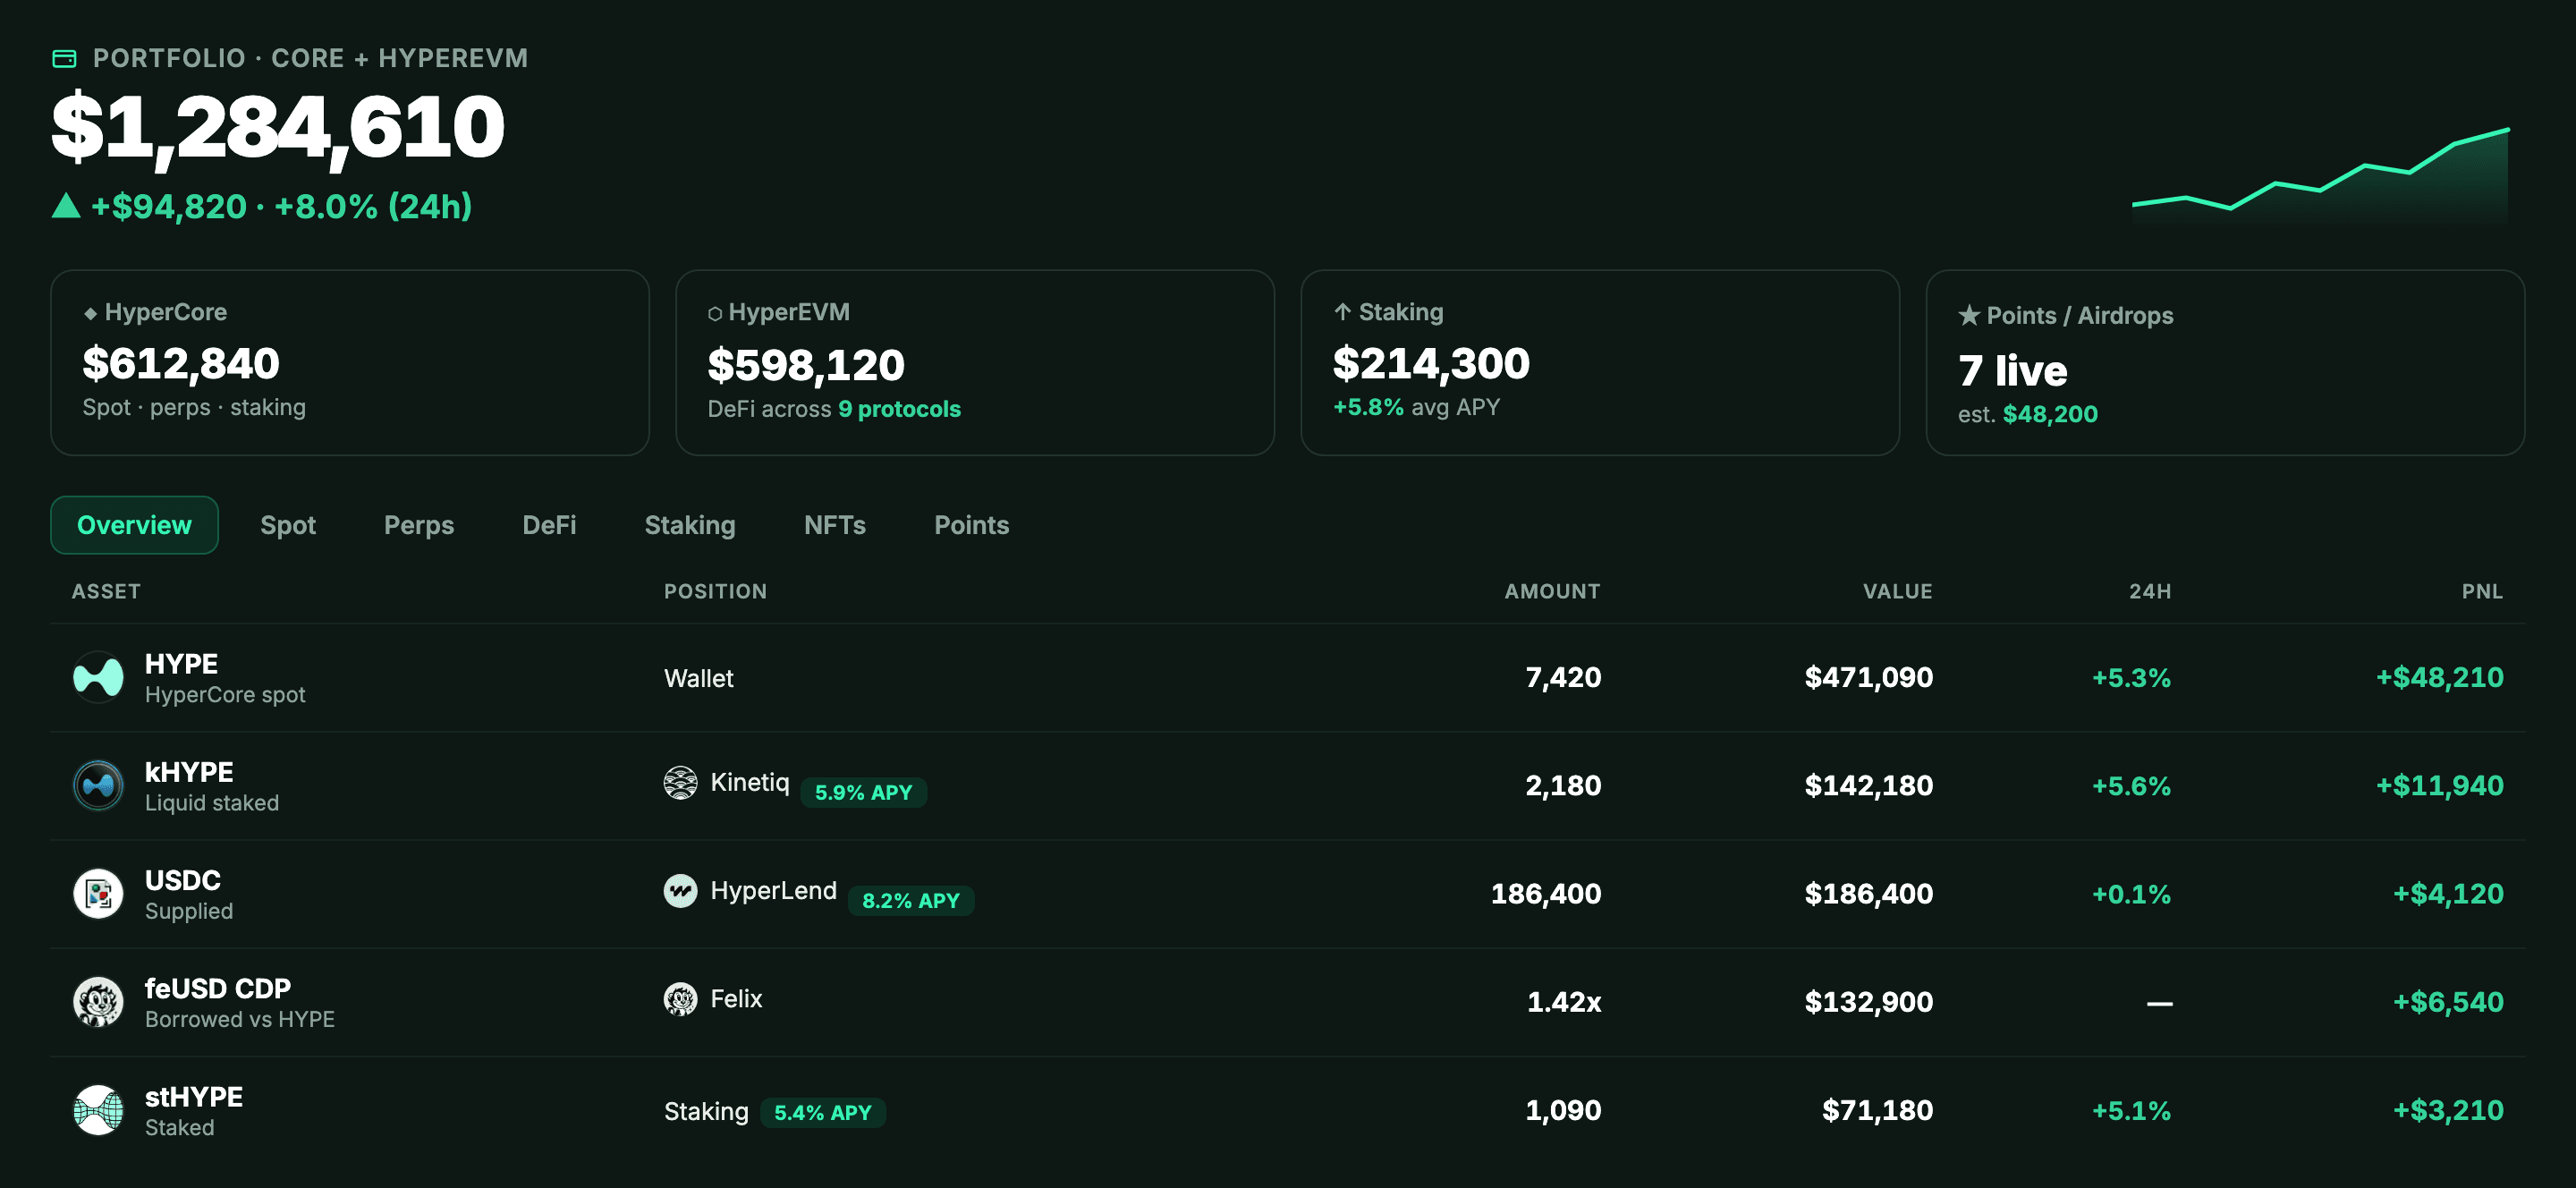This screenshot has height=1188, width=2576.
Task: Switch to the NFTs tab
Action: pyautogui.click(x=835, y=525)
